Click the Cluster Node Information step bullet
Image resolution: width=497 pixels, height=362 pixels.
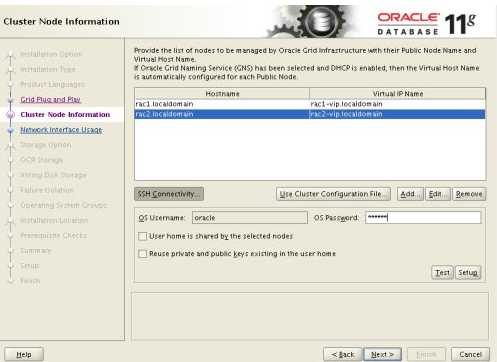11,115
